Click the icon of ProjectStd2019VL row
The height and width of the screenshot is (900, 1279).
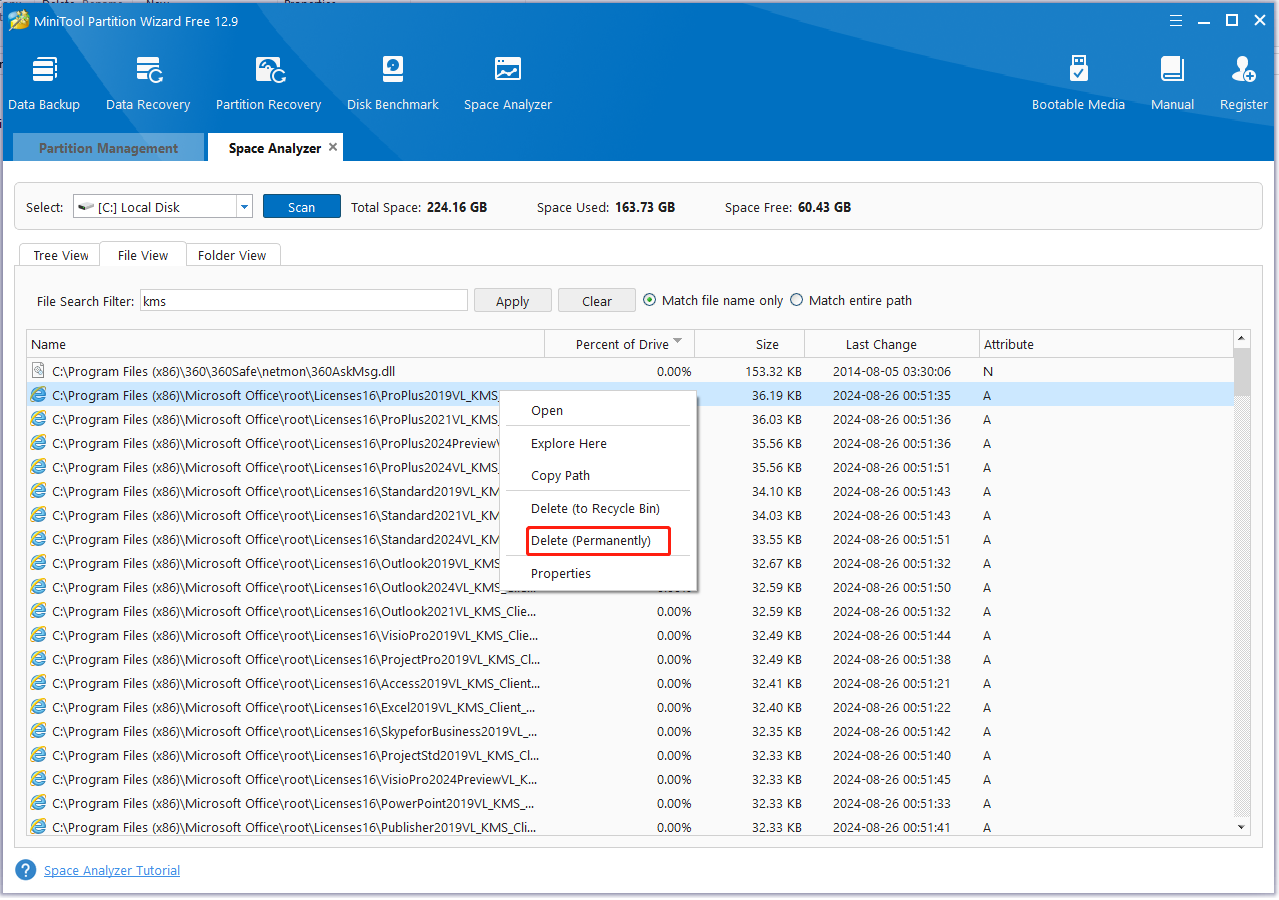pos(39,755)
